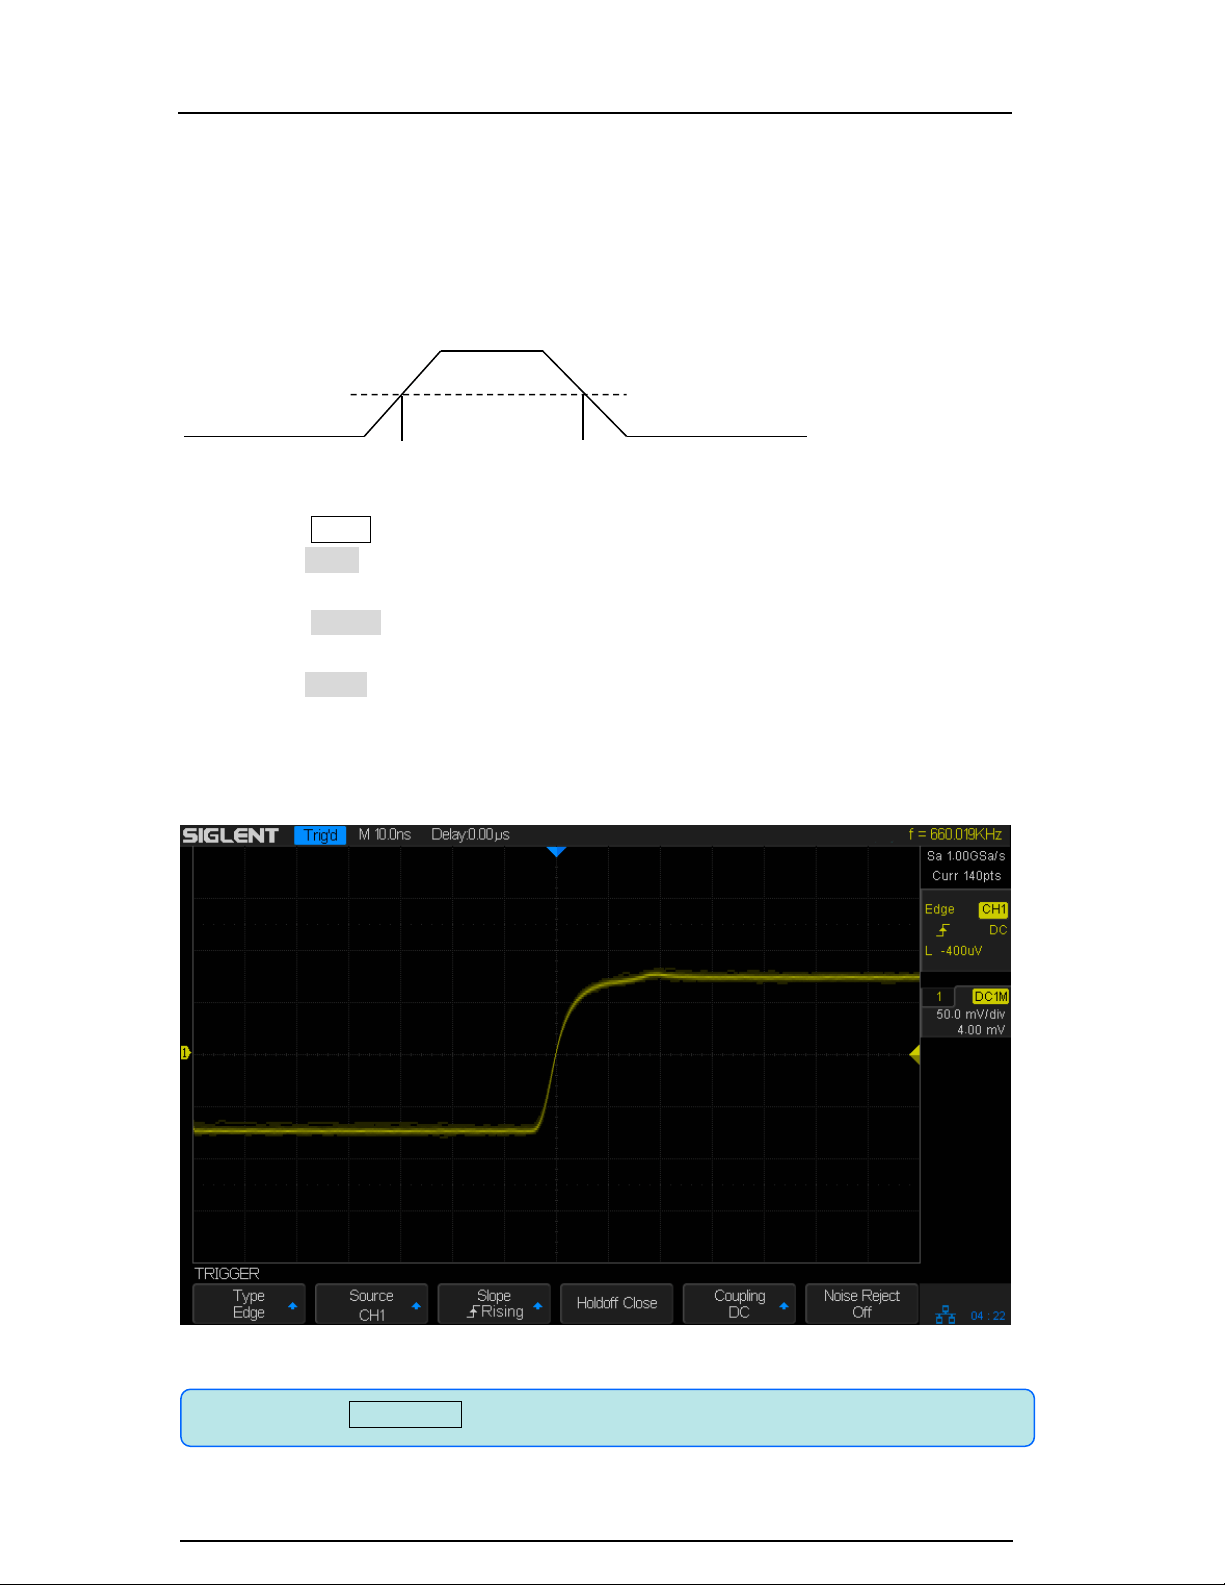This screenshot has height=1585, width=1225.
Task: Click the Curr 140pts memory depth text
Action: pyautogui.click(x=966, y=876)
